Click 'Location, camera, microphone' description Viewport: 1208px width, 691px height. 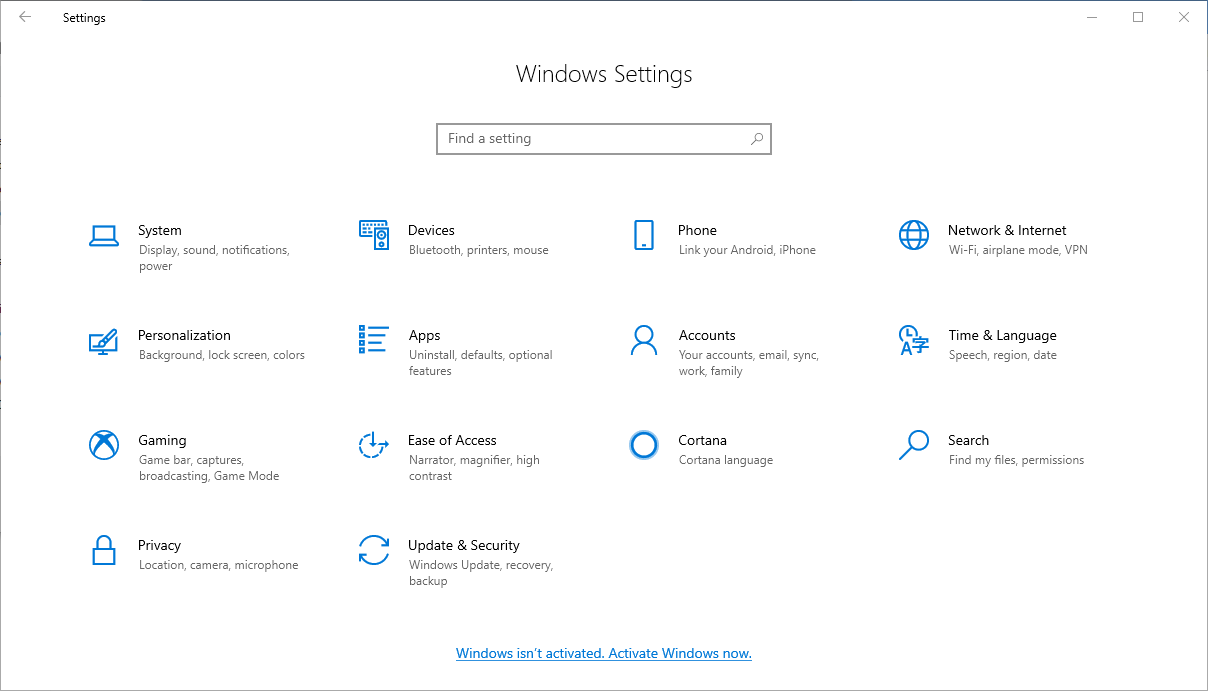click(218, 565)
